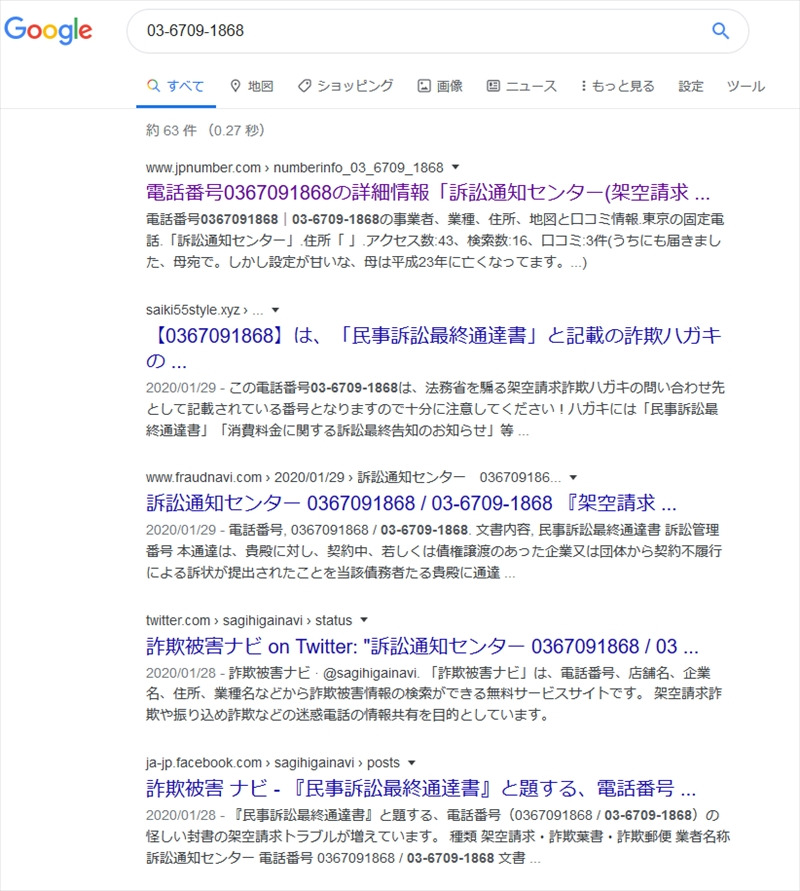
Task: Click the www.fraudnavi.com breadcrumb URL
Action: pyautogui.click(x=353, y=477)
